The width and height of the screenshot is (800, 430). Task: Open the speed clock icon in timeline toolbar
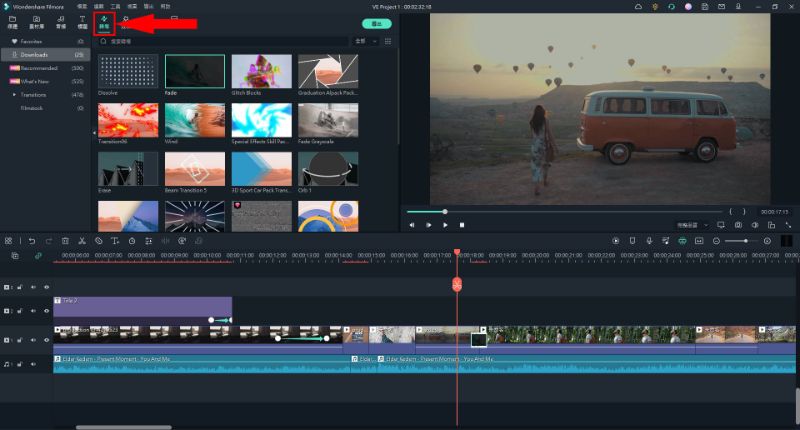pyautogui.click(x=132, y=241)
